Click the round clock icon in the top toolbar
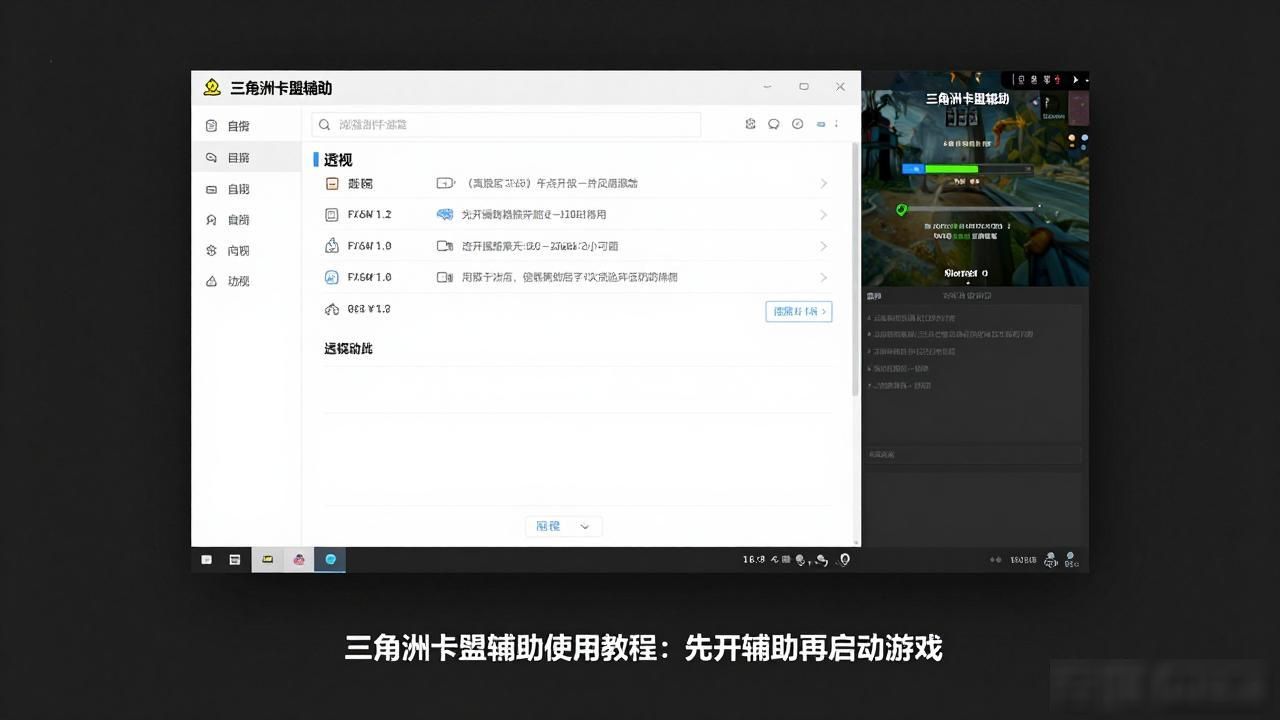Image resolution: width=1280 pixels, height=720 pixels. coord(798,124)
